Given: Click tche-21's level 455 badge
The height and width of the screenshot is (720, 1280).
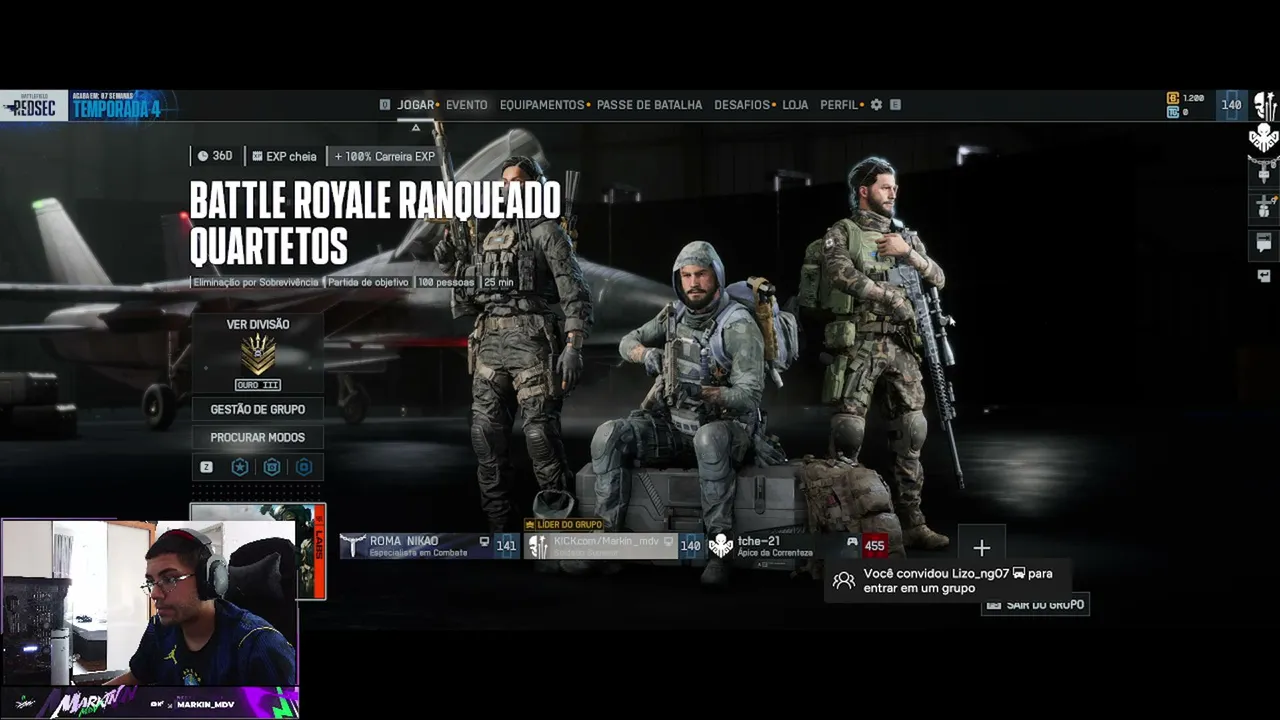Looking at the screenshot, I should coord(875,546).
